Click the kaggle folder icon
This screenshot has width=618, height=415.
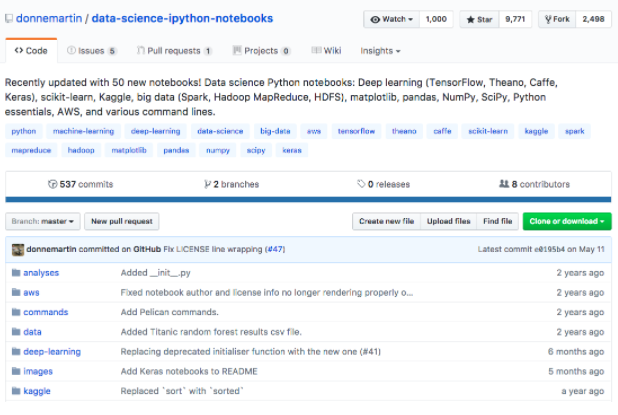(16, 391)
